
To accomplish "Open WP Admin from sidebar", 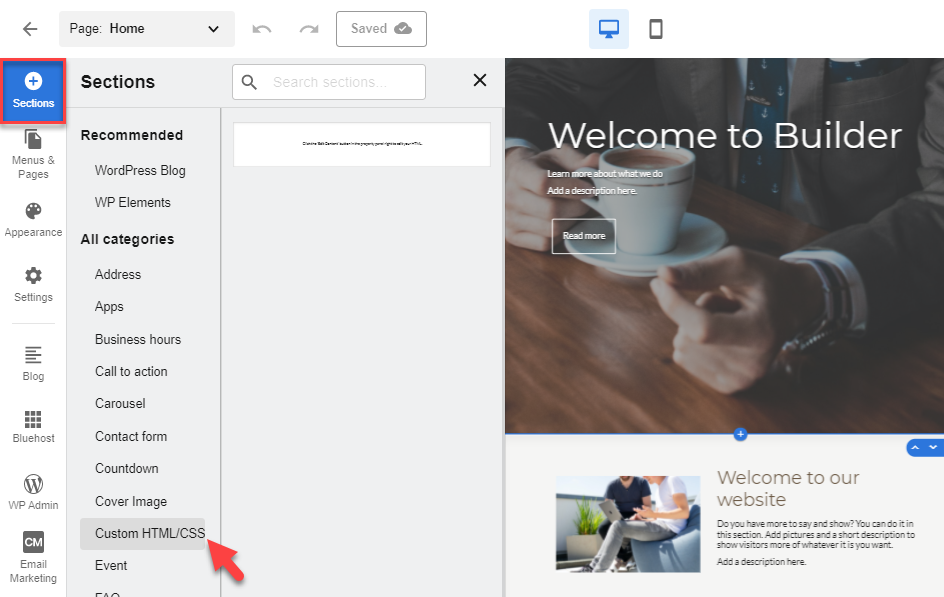I will (x=33, y=492).
